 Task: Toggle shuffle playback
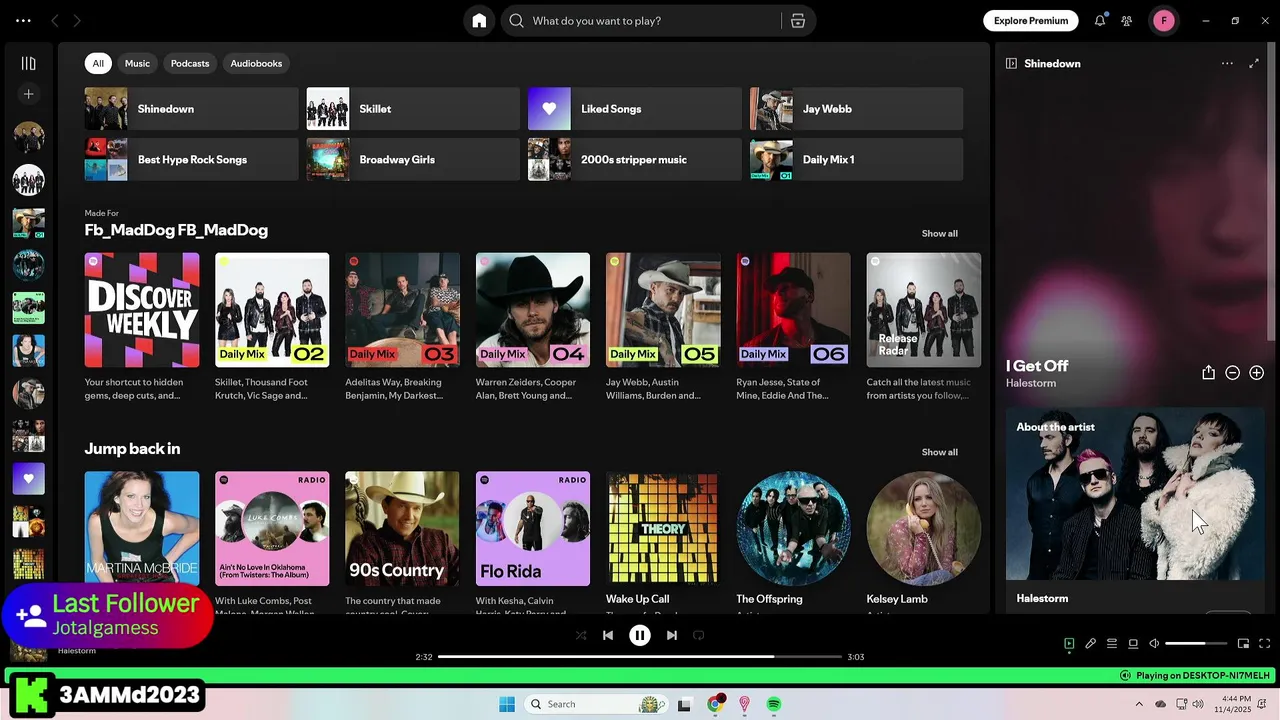581,635
